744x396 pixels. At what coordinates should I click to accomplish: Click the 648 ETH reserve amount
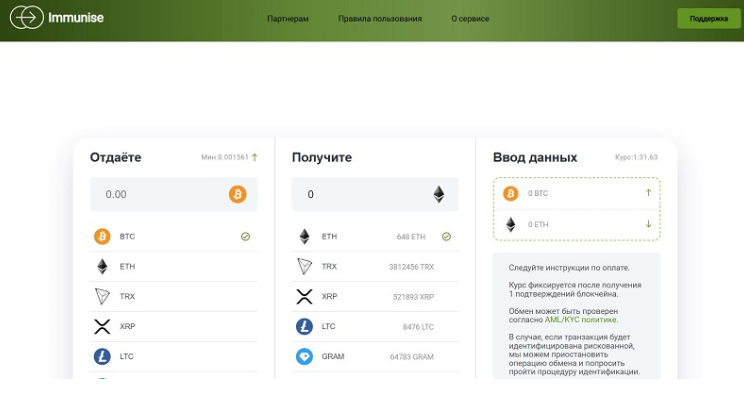pos(411,237)
